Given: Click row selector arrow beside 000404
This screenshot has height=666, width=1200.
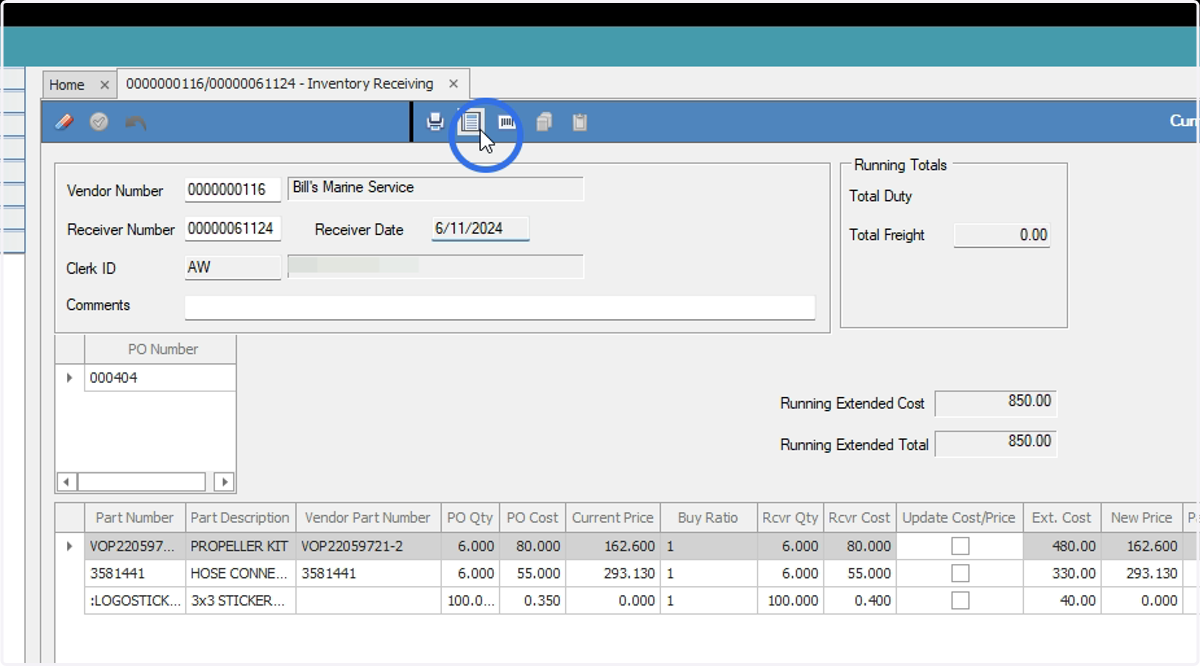Looking at the screenshot, I should (70, 378).
